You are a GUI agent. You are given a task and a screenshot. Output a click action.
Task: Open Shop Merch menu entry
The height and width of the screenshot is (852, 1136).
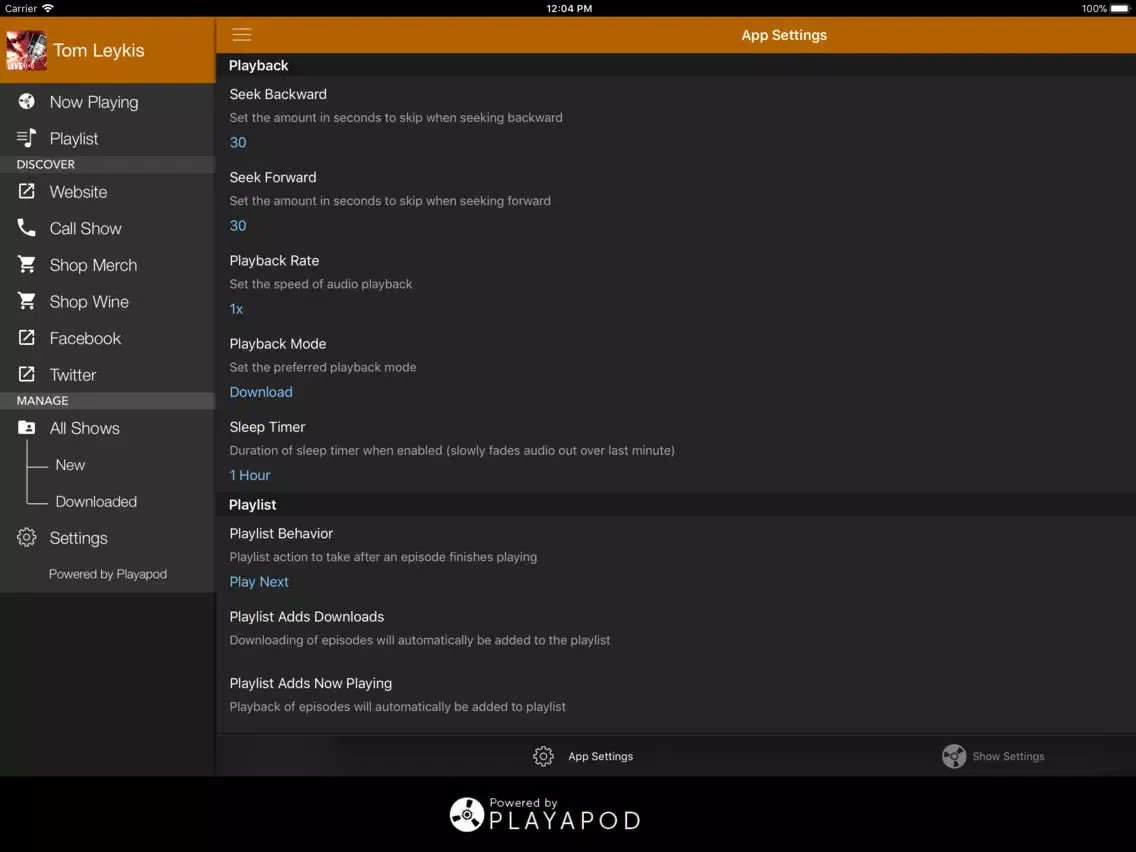point(107,264)
